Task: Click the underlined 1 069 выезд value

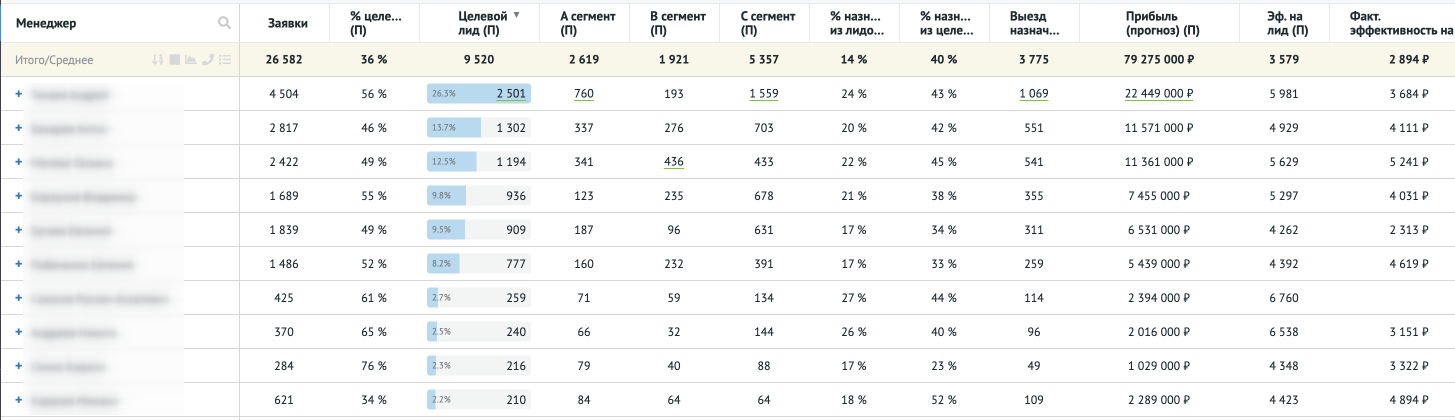Action: pyautogui.click(x=1034, y=94)
